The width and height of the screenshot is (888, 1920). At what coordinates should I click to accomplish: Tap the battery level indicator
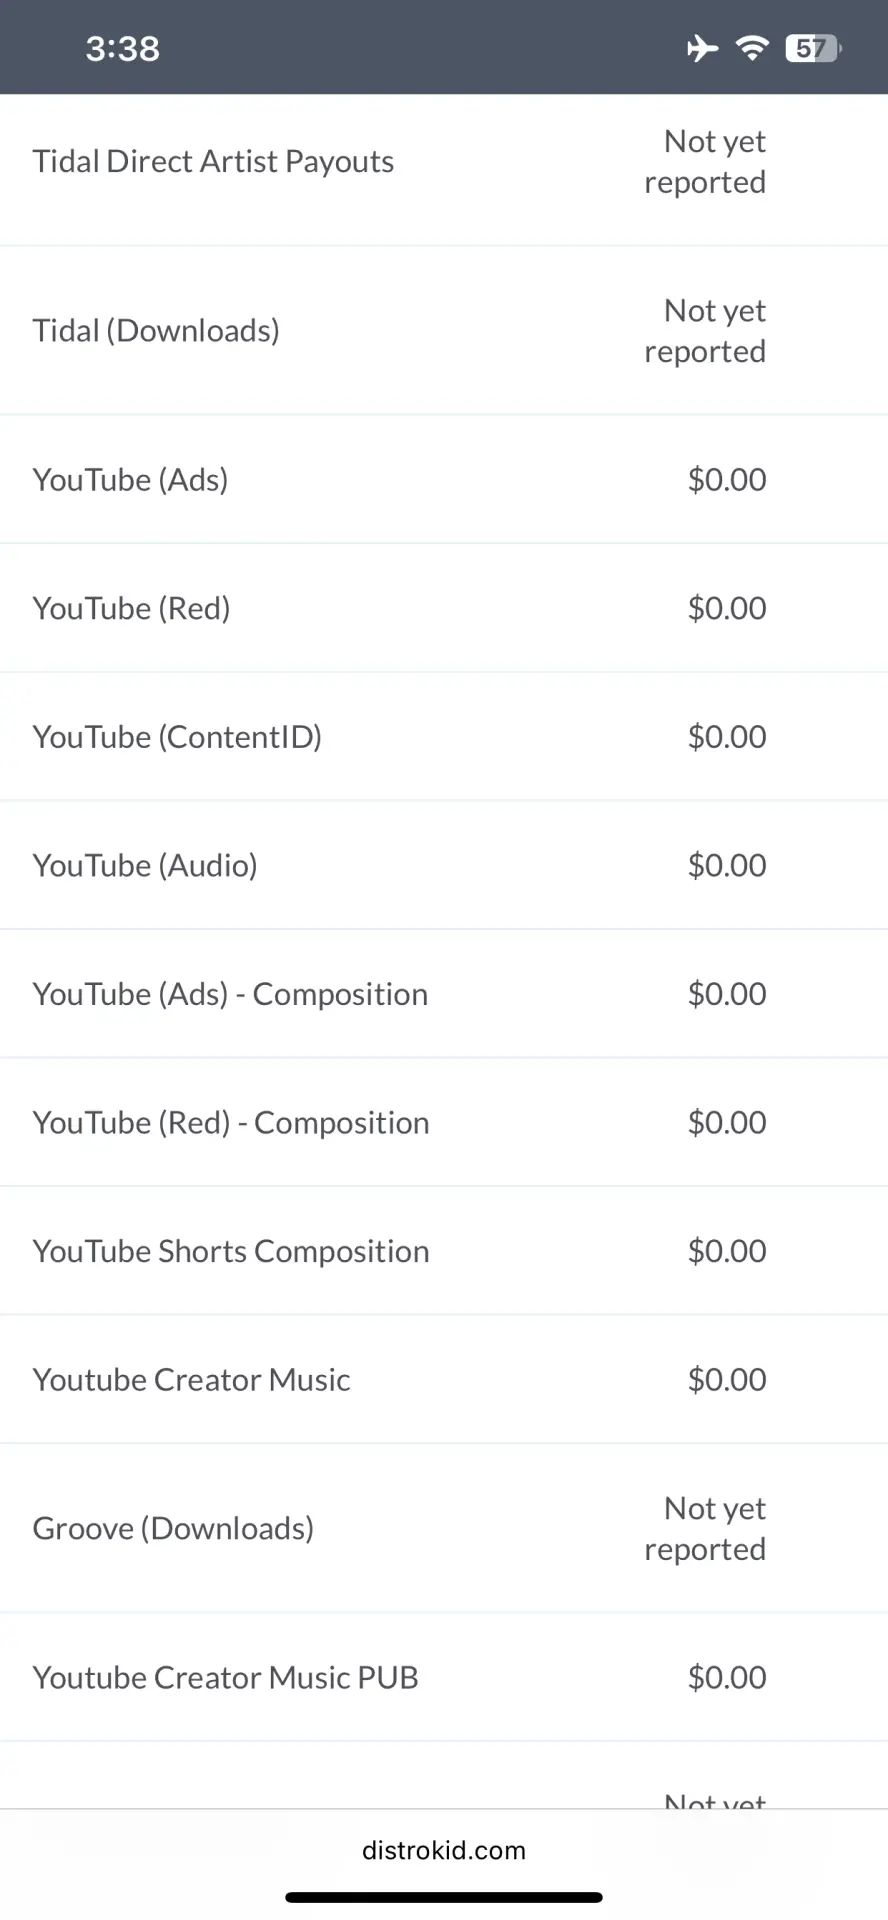click(x=814, y=48)
